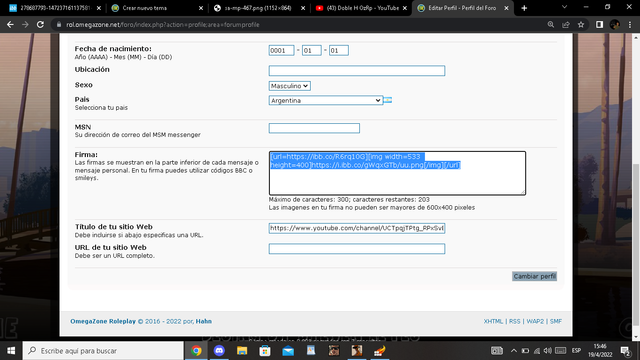Open the Mail app from the taskbar
Viewport: 640px width, 360px height.
(x=288, y=351)
